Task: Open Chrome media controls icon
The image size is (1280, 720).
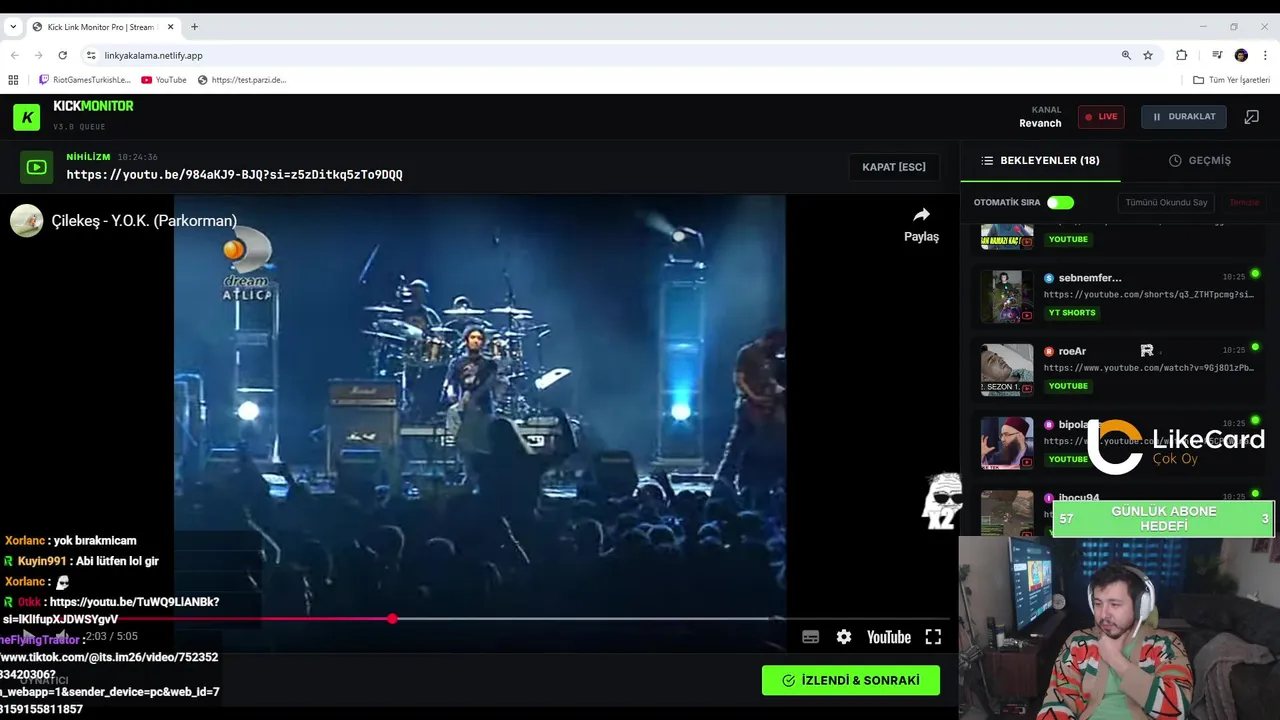Action: pyautogui.click(x=1217, y=55)
